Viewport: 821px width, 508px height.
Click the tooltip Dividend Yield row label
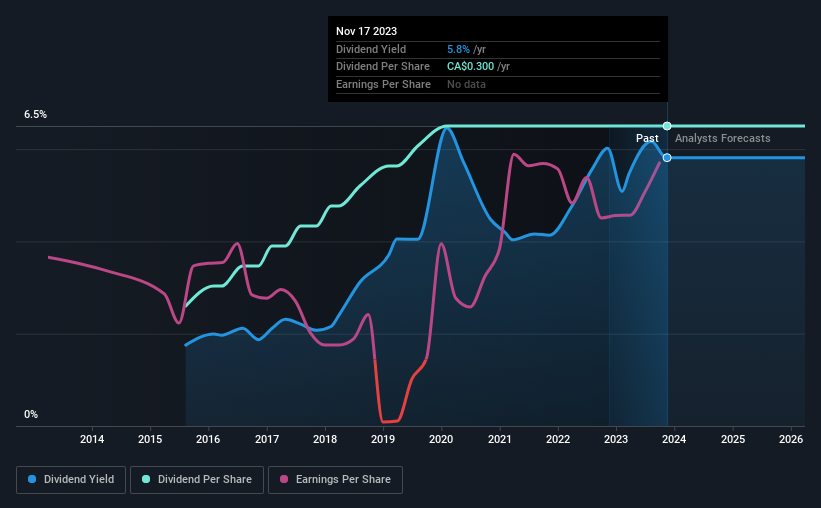[371, 49]
